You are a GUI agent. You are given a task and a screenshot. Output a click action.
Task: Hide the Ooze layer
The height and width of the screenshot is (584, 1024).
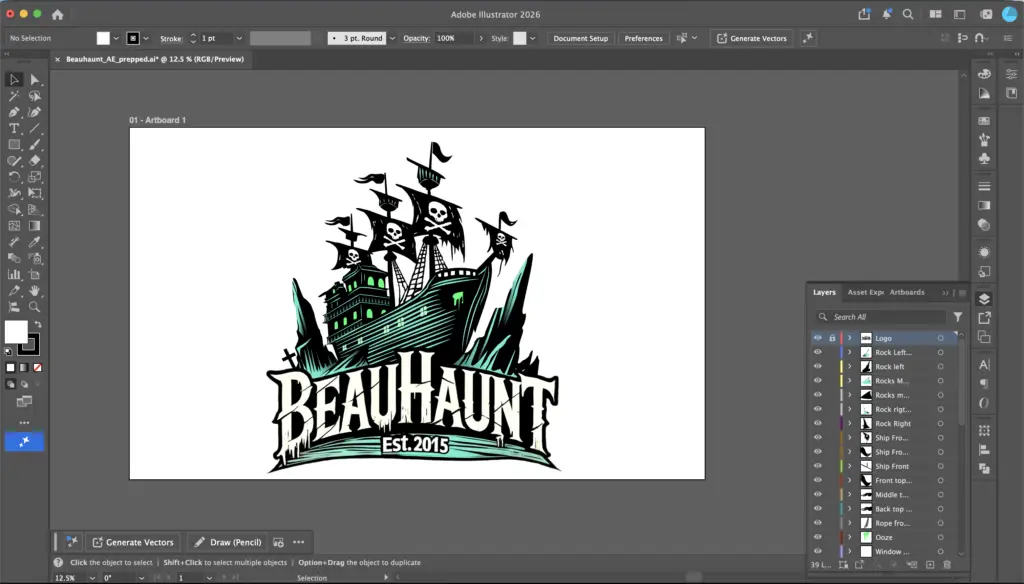pos(818,538)
